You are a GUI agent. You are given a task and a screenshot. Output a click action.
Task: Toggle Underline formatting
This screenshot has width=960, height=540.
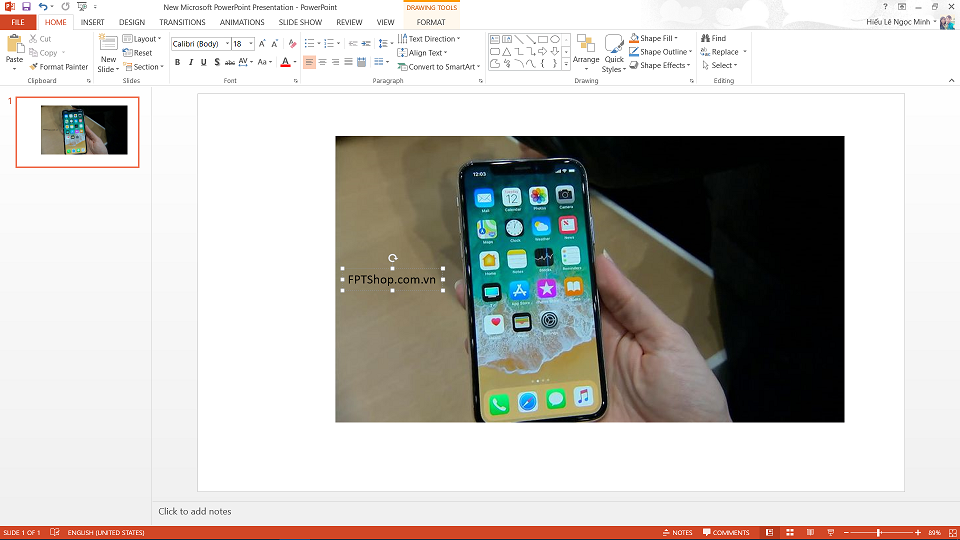[x=204, y=62]
